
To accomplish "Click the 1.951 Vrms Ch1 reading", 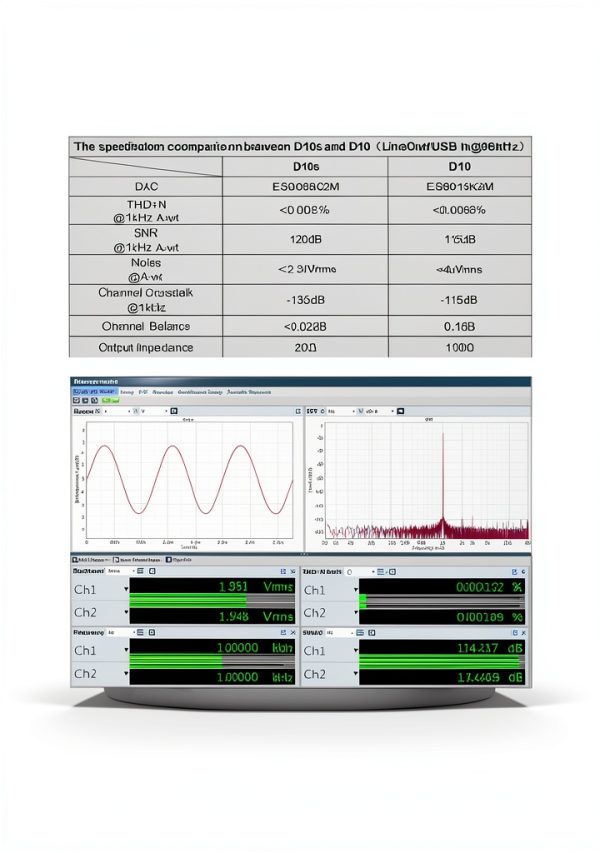I will pyautogui.click(x=256, y=586).
